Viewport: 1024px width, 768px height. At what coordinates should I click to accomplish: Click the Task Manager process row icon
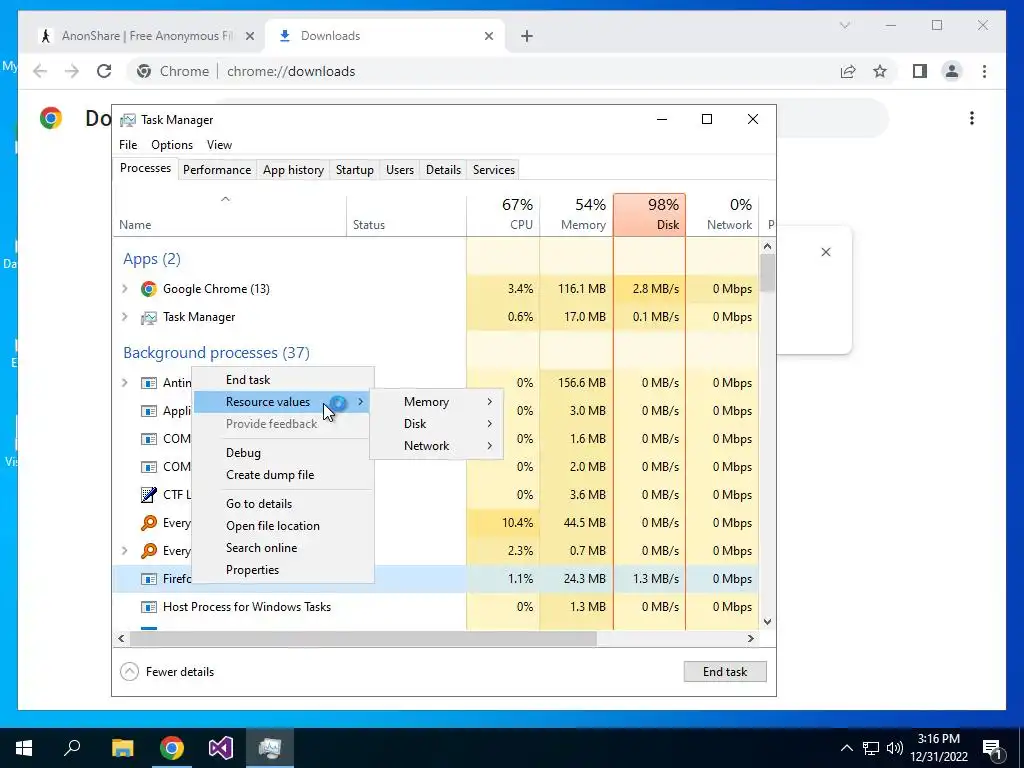point(149,317)
